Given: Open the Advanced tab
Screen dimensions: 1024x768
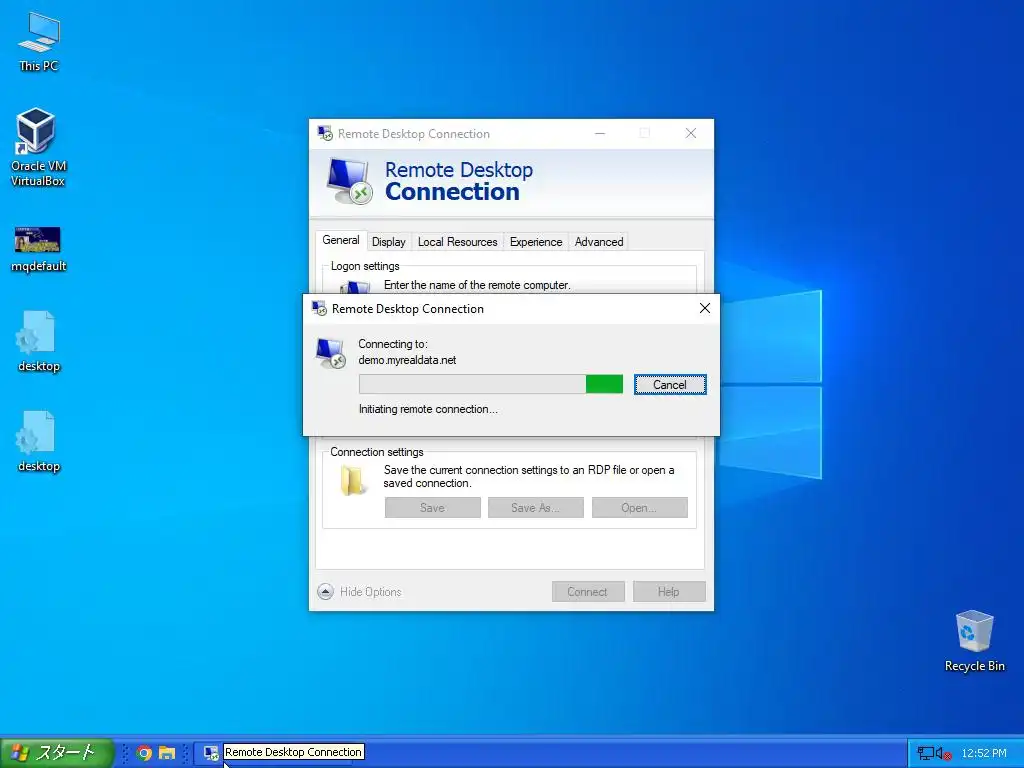Looking at the screenshot, I should coord(599,242).
